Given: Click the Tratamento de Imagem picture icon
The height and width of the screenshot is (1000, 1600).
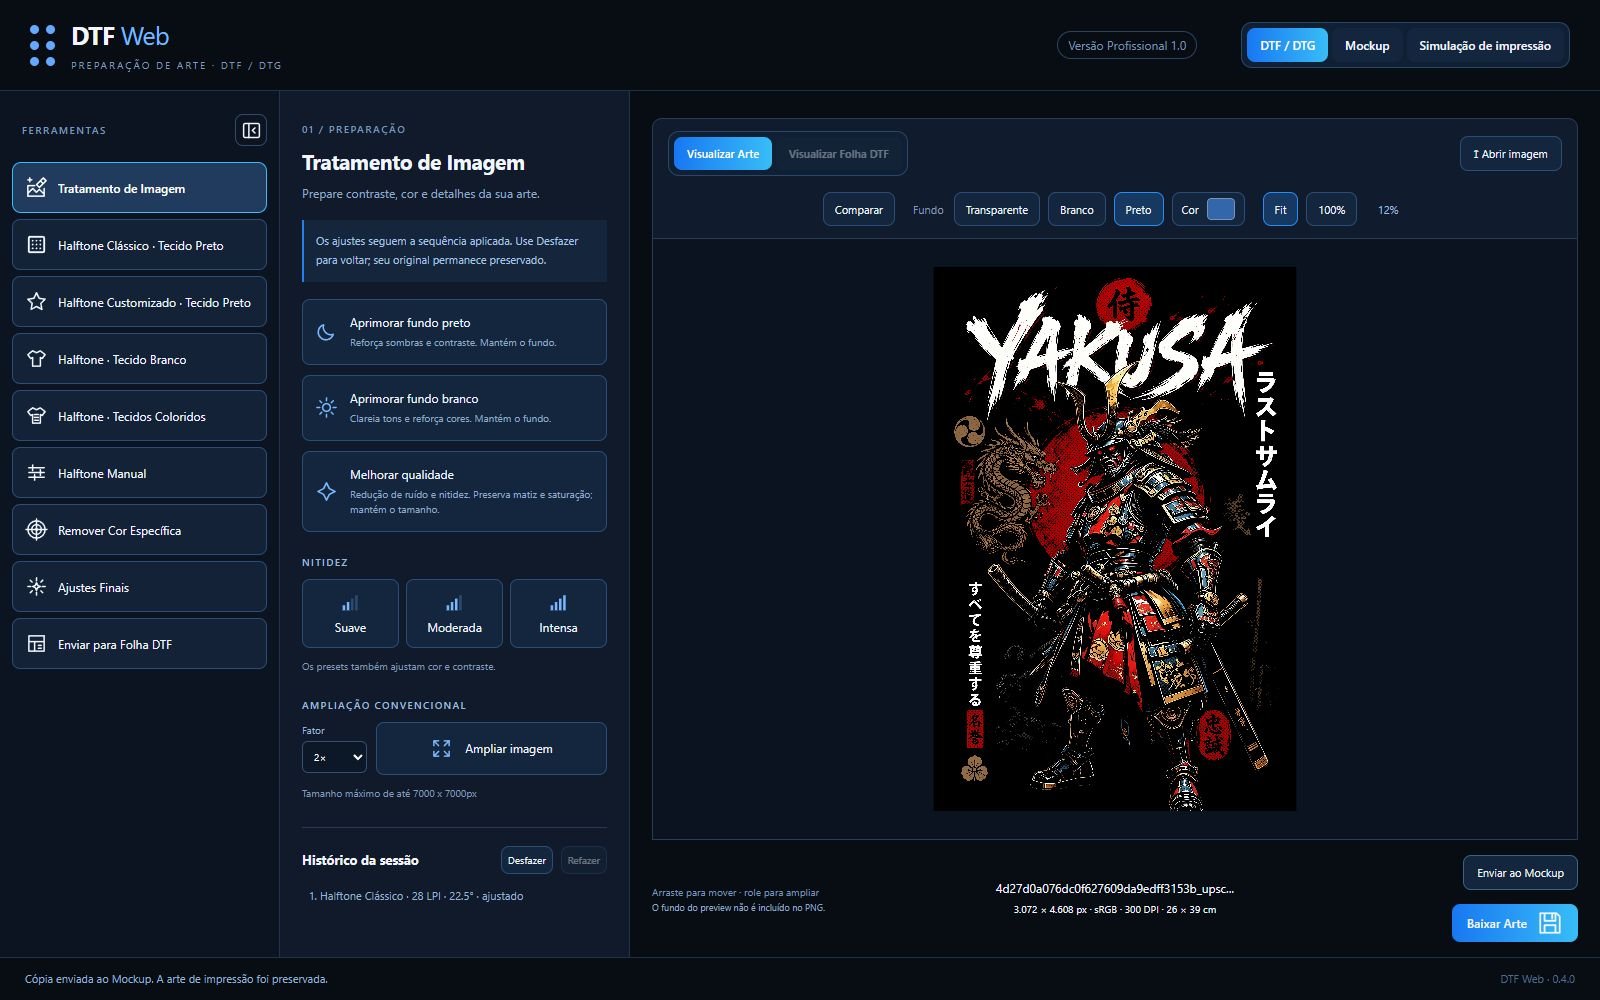Looking at the screenshot, I should (x=37, y=188).
